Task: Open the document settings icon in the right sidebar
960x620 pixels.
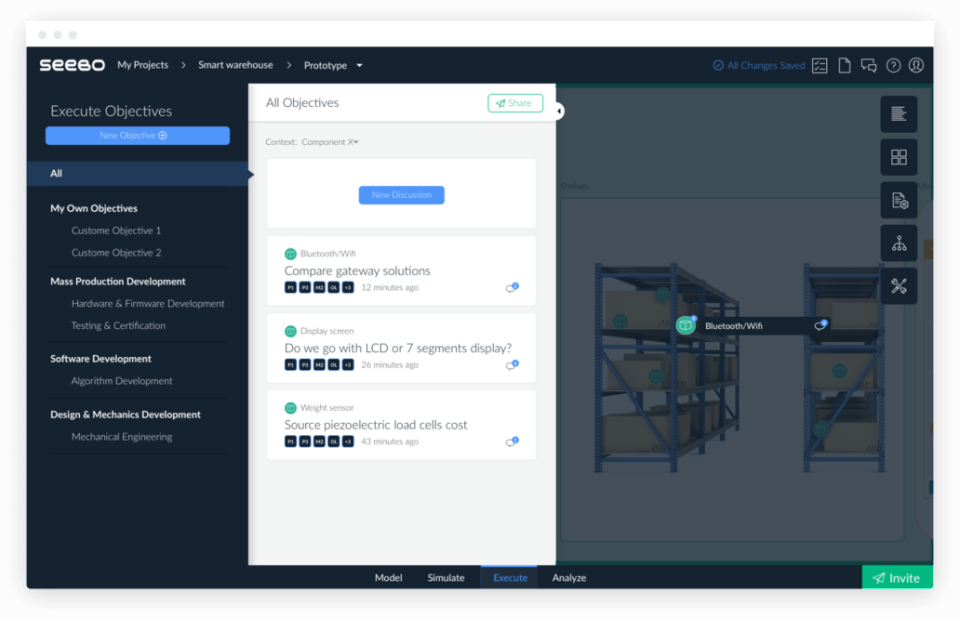Action: click(x=898, y=199)
